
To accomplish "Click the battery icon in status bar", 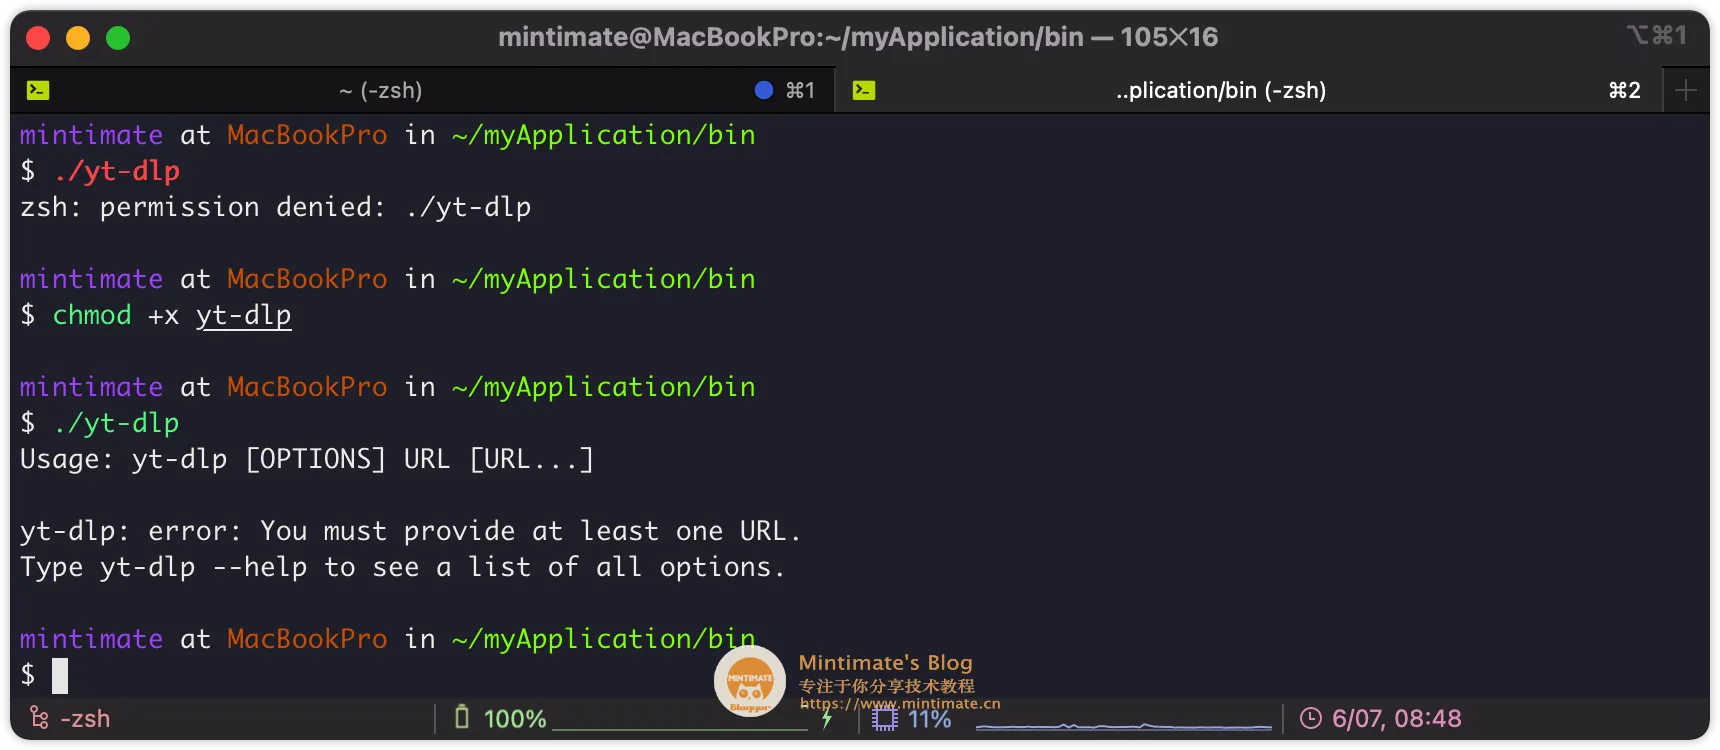I will [x=461, y=717].
